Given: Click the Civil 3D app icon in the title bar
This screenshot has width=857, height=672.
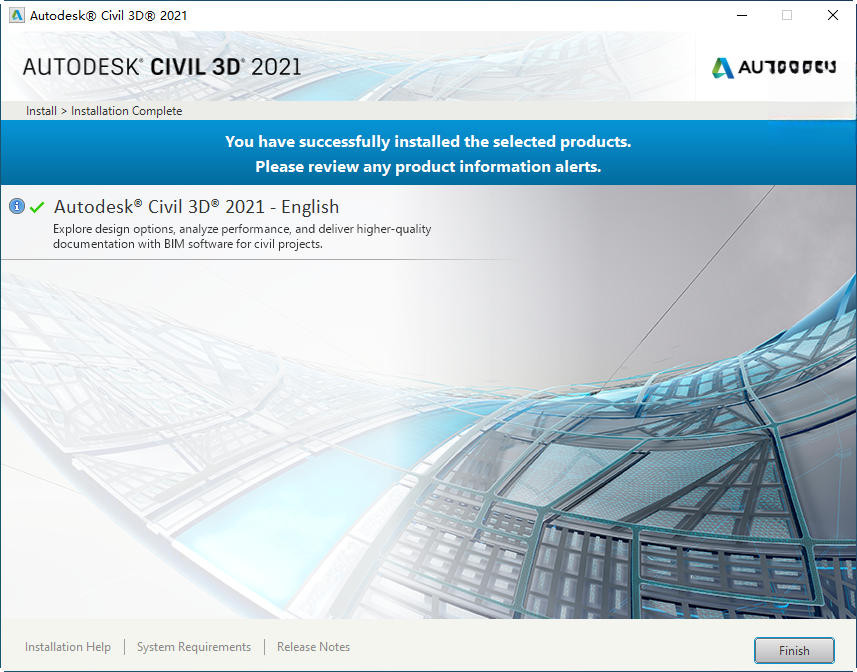Looking at the screenshot, I should (17, 15).
